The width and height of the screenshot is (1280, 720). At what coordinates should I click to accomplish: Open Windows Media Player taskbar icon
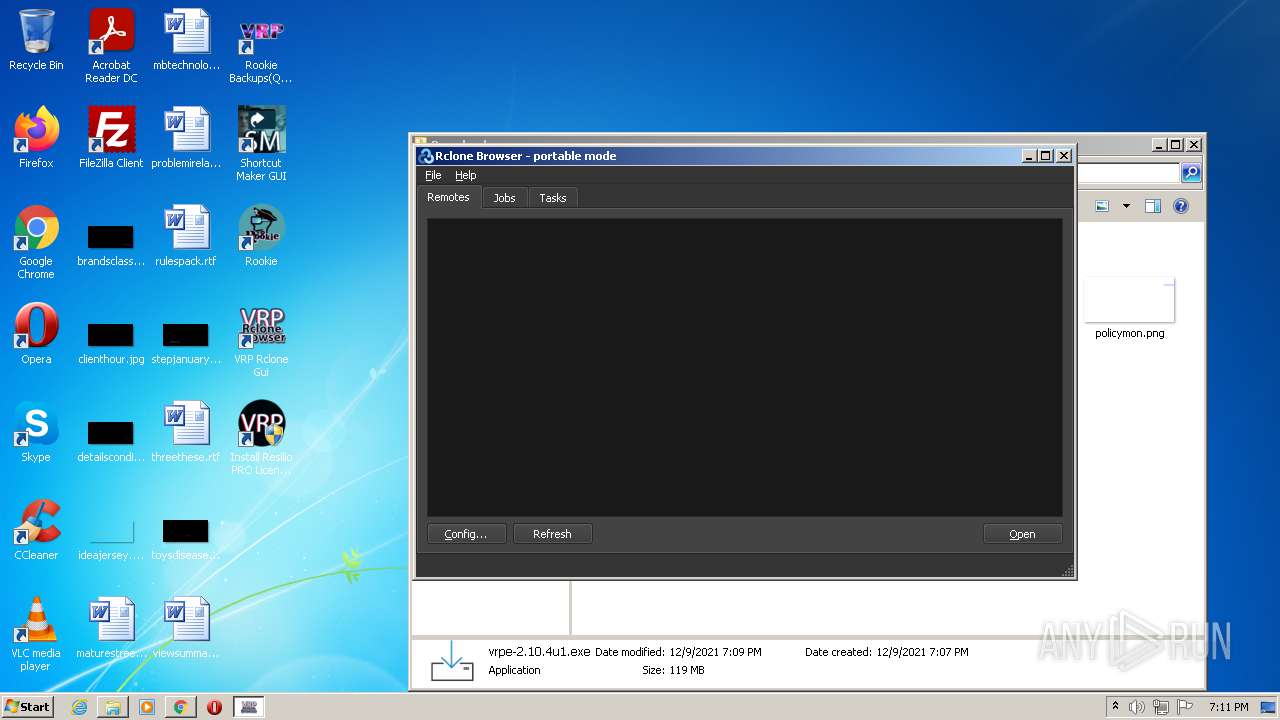(x=147, y=707)
